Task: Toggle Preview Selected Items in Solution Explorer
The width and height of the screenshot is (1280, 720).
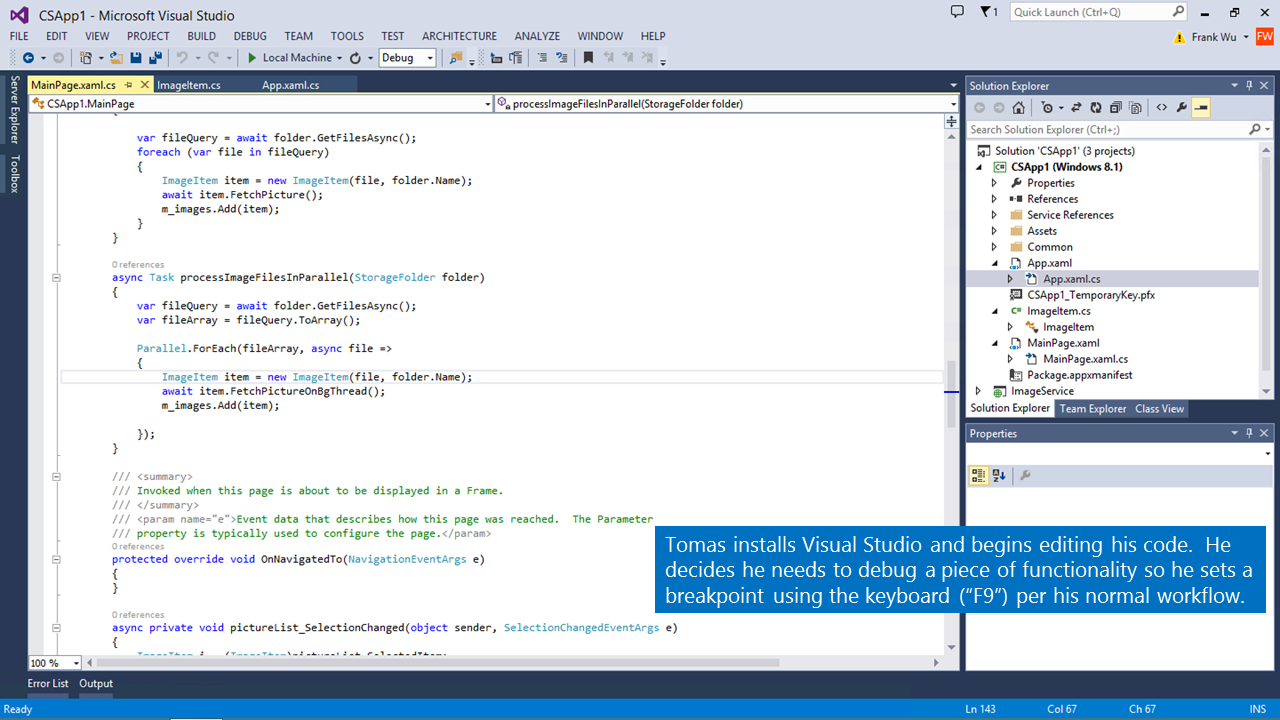Action: coord(1201,108)
